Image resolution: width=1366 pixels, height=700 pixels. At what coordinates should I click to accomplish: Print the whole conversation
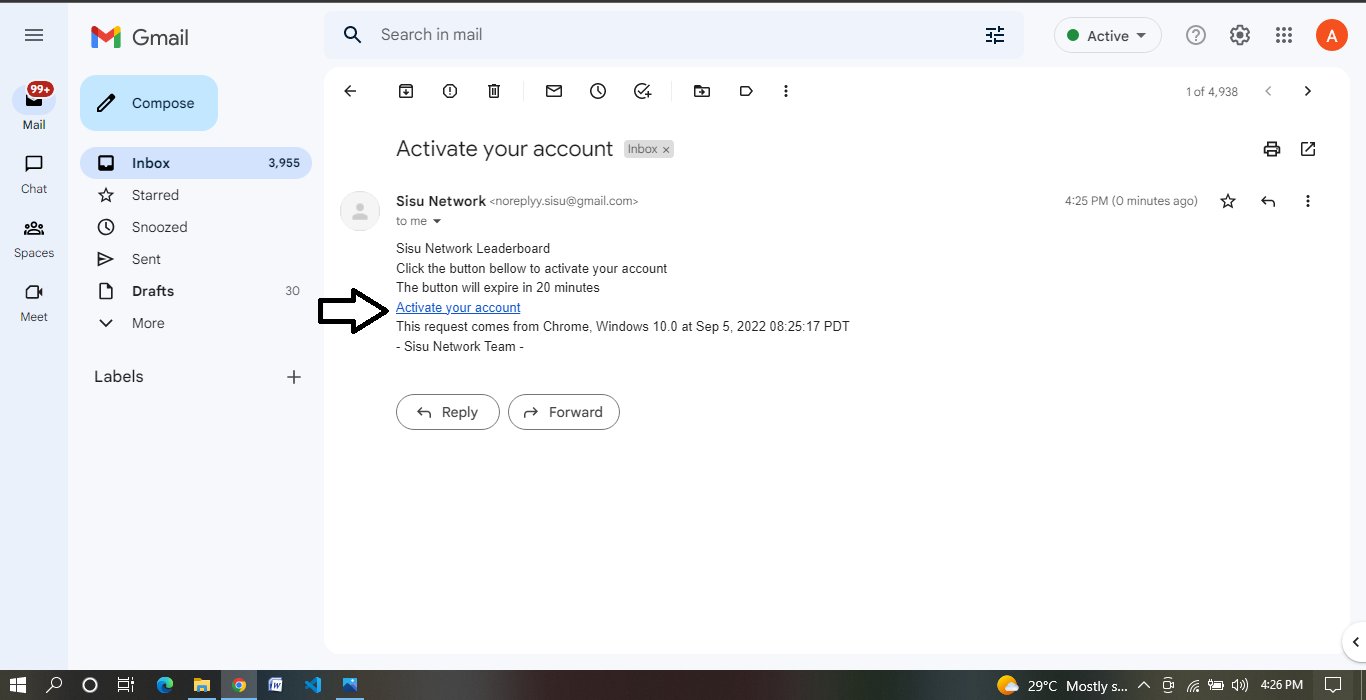click(1272, 149)
